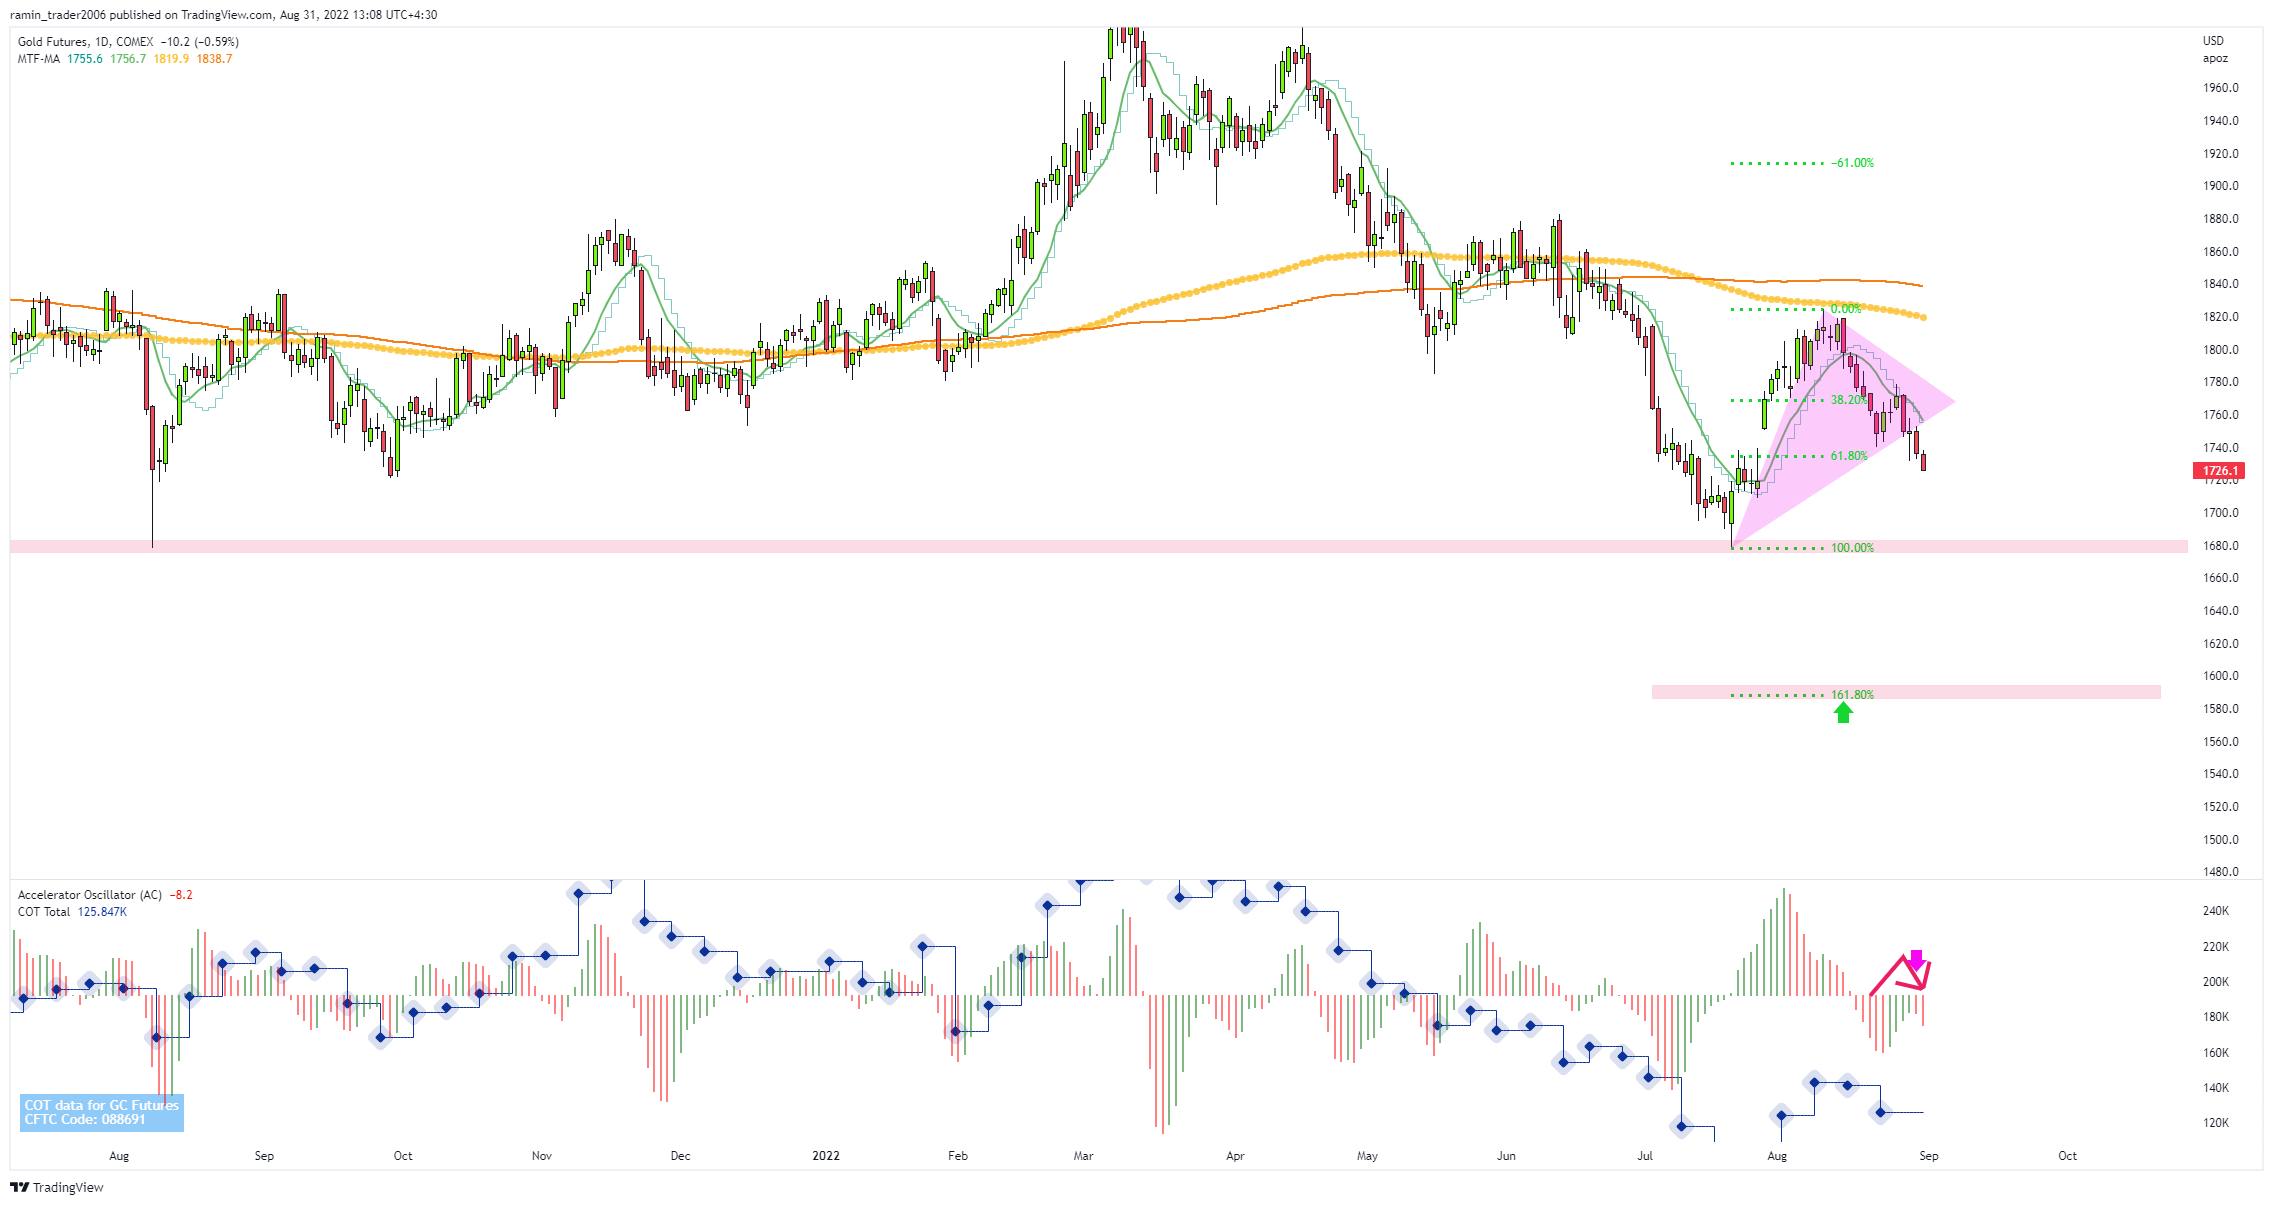Click the MTF-MA value 1819.9

point(171,59)
